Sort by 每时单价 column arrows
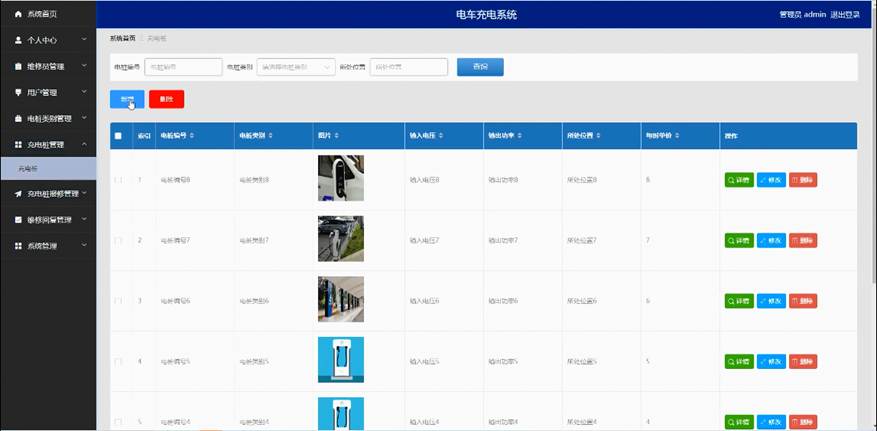 (x=677, y=135)
